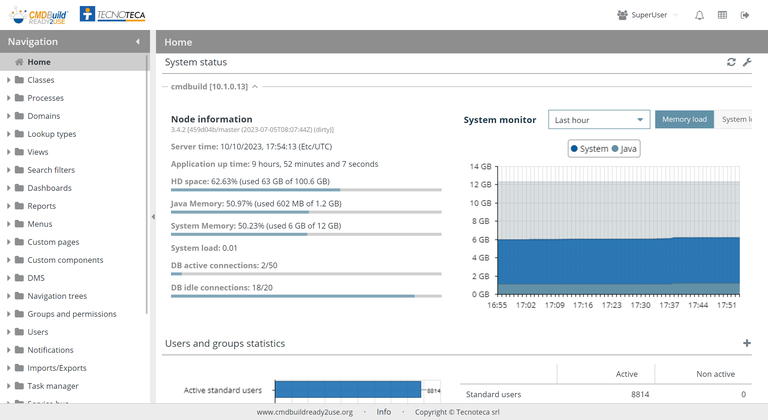
Task: Click Standard users active value 8814
Action: (640, 395)
